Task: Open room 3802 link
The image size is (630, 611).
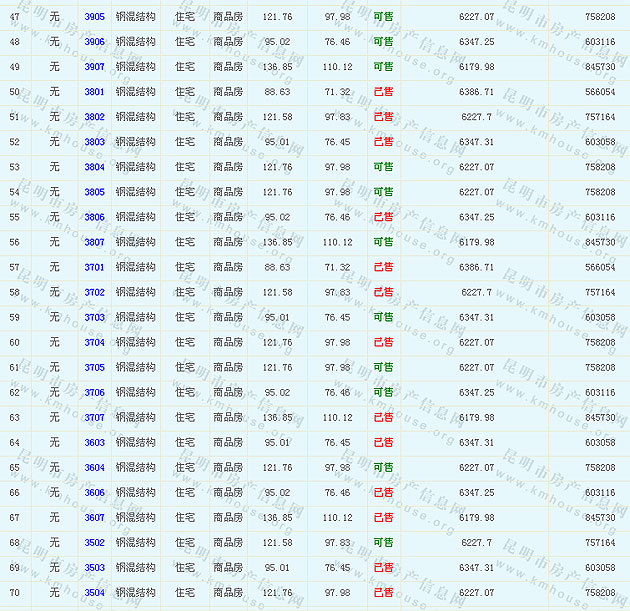Action: [94, 117]
